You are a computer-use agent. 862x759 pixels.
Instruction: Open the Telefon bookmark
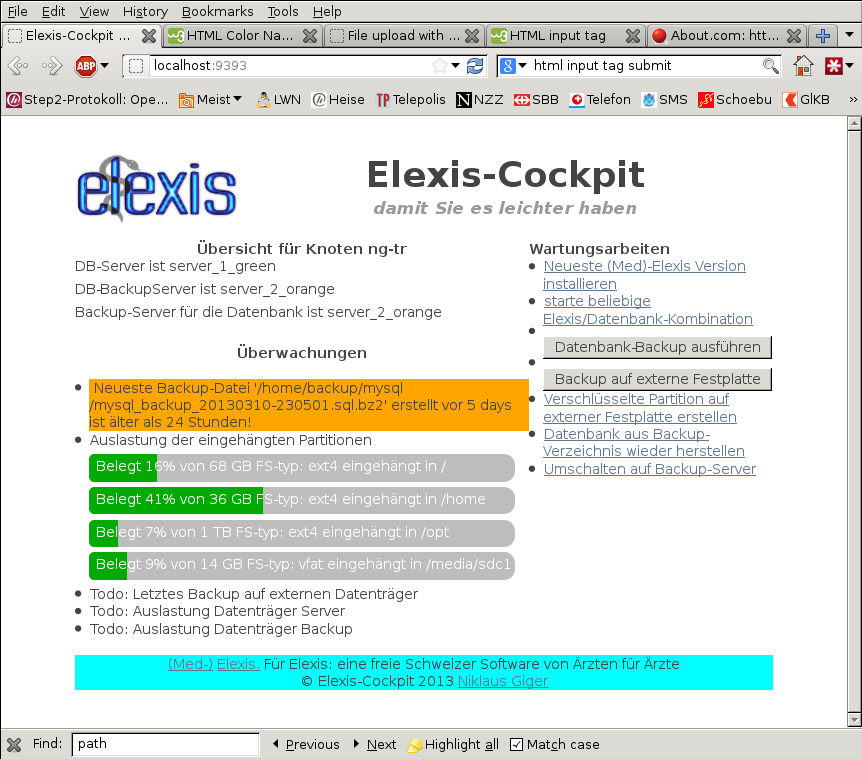tap(600, 99)
